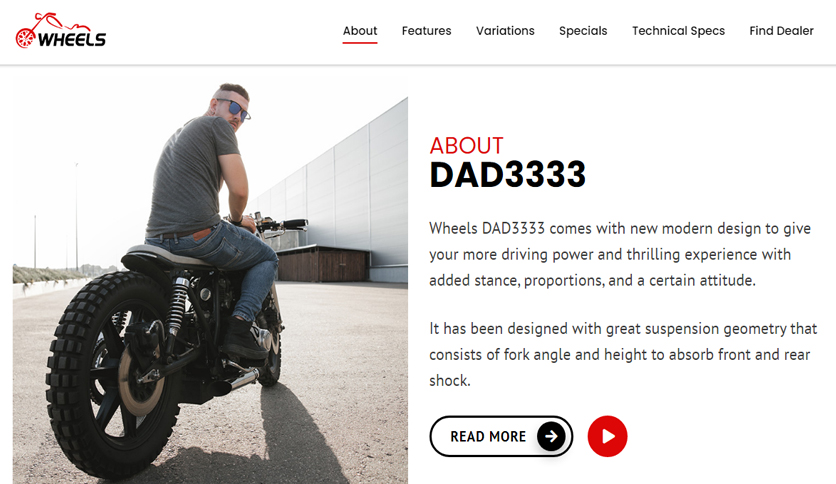Click the red ABOUT heading

click(x=467, y=146)
